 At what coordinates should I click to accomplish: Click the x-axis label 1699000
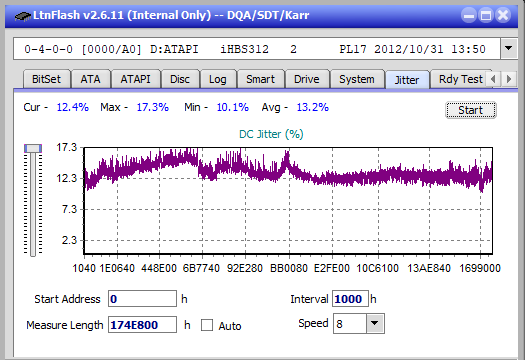pos(480,268)
